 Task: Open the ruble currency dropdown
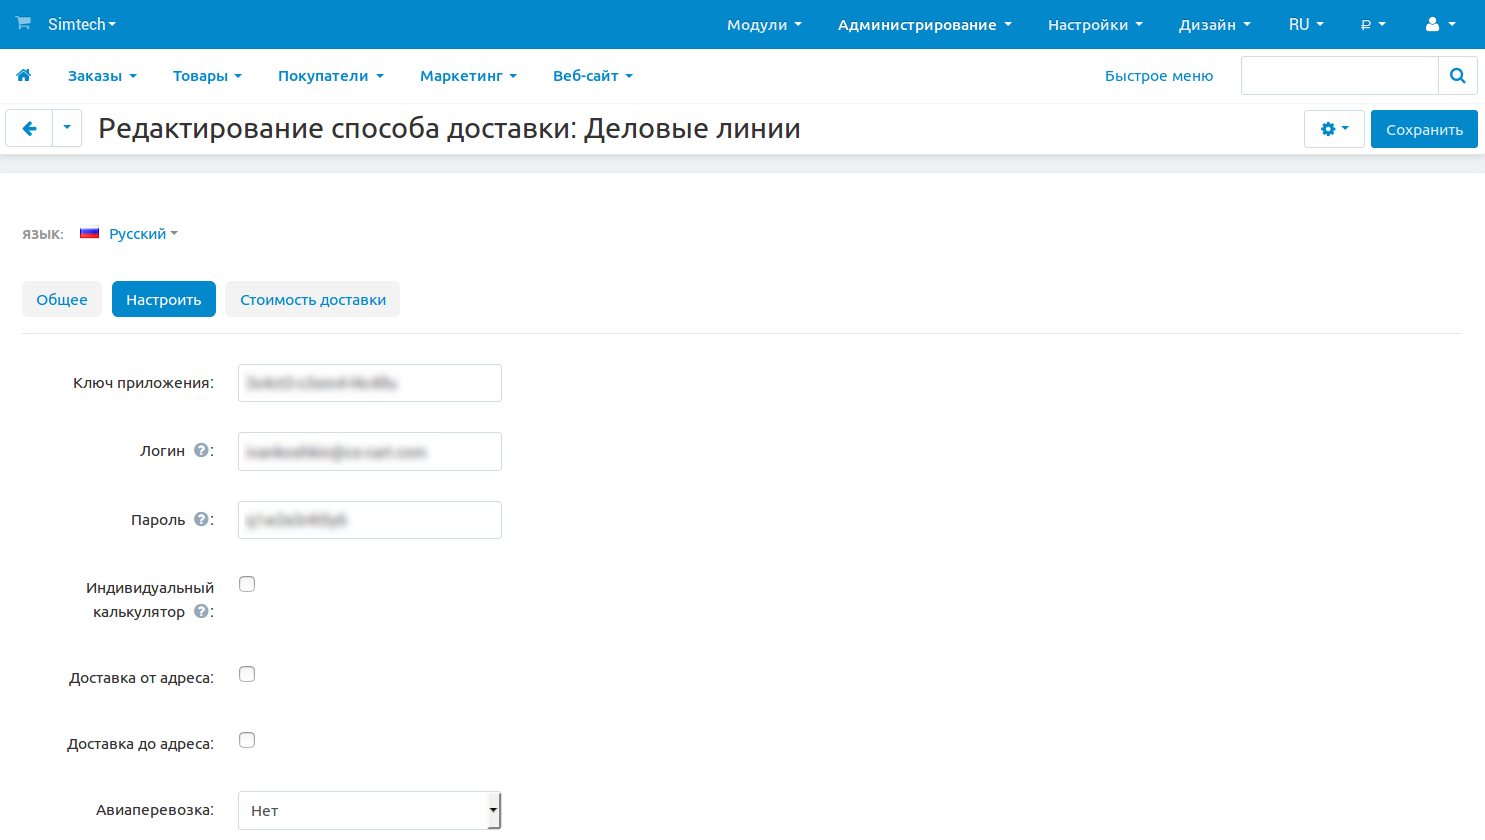(x=1372, y=24)
